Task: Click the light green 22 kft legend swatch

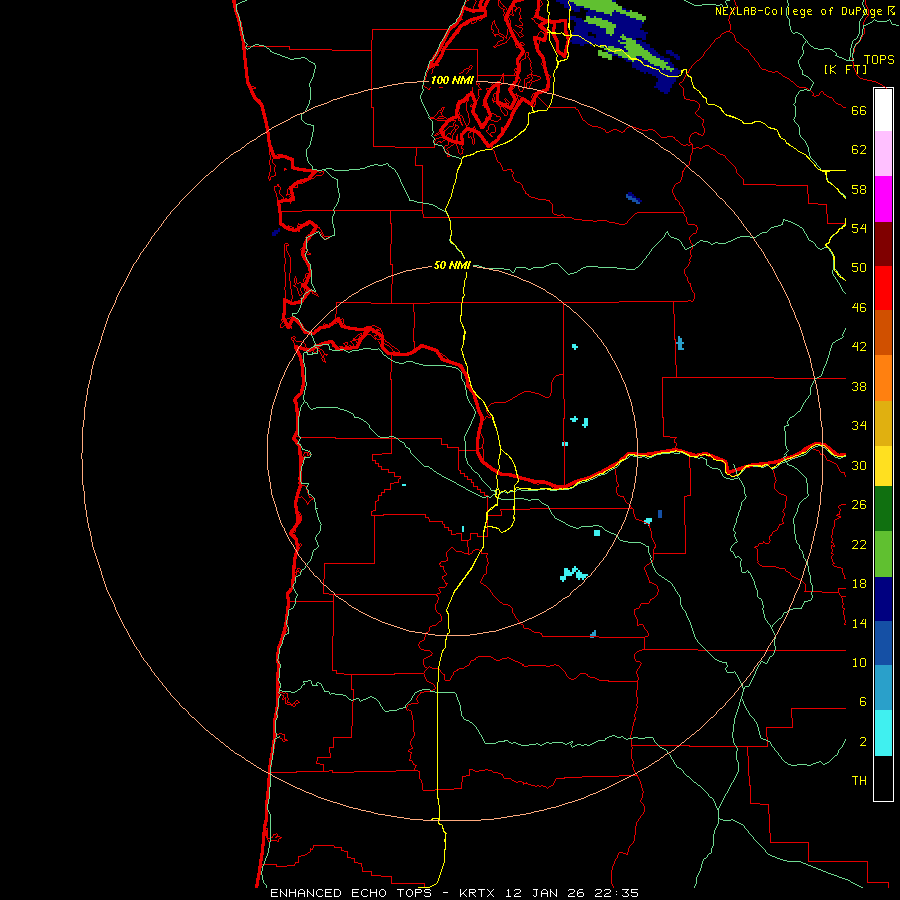Action: tap(883, 554)
